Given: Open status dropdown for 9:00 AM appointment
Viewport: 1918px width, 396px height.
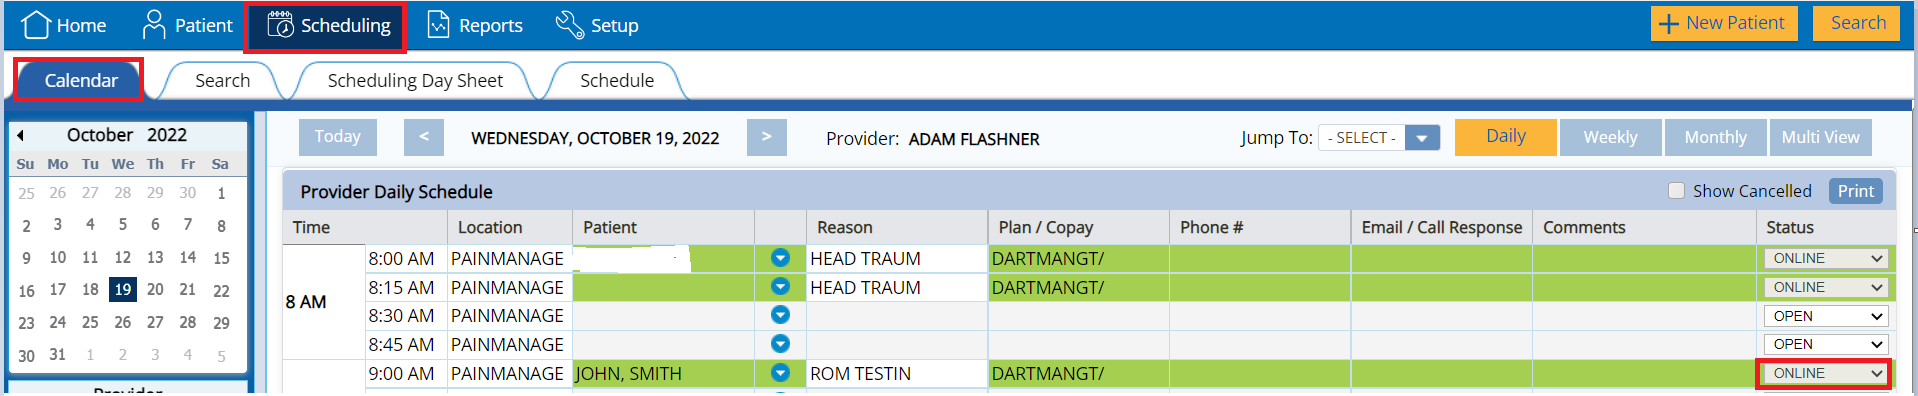Looking at the screenshot, I should point(1826,373).
